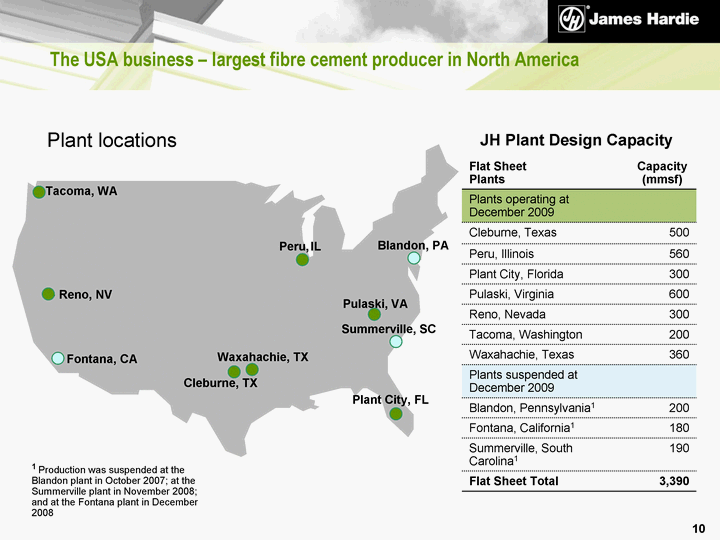This screenshot has width=720, height=540.
Task: Select the 'Plants suspended at December 2009' row
Action: tap(574, 382)
